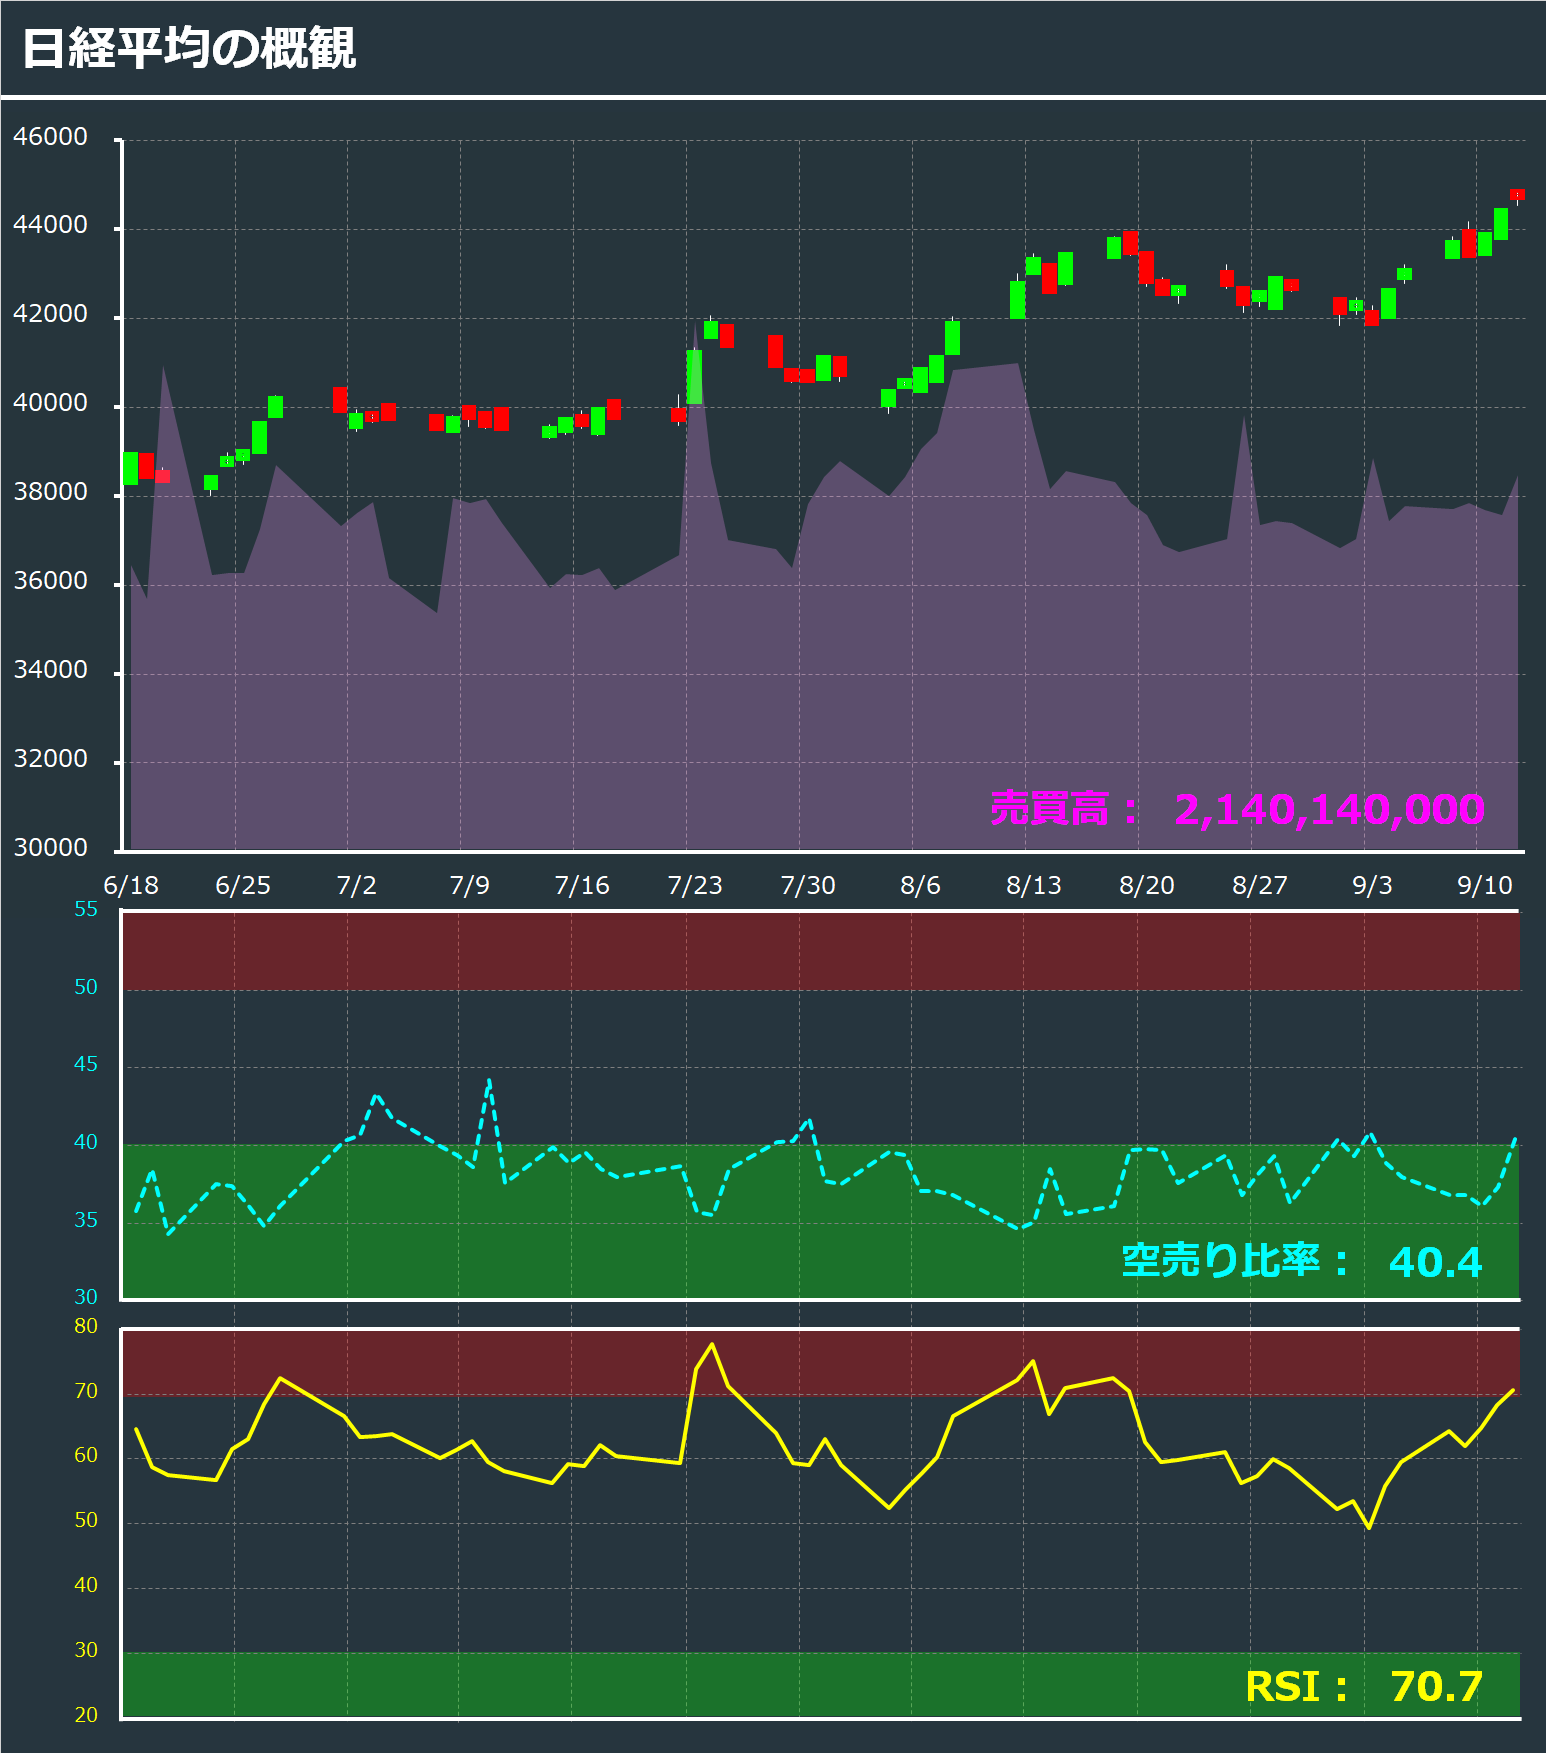Screen dimensions: 1546x1753
Task: Select the yellow 70 RSI axis label
Action: point(86,1391)
